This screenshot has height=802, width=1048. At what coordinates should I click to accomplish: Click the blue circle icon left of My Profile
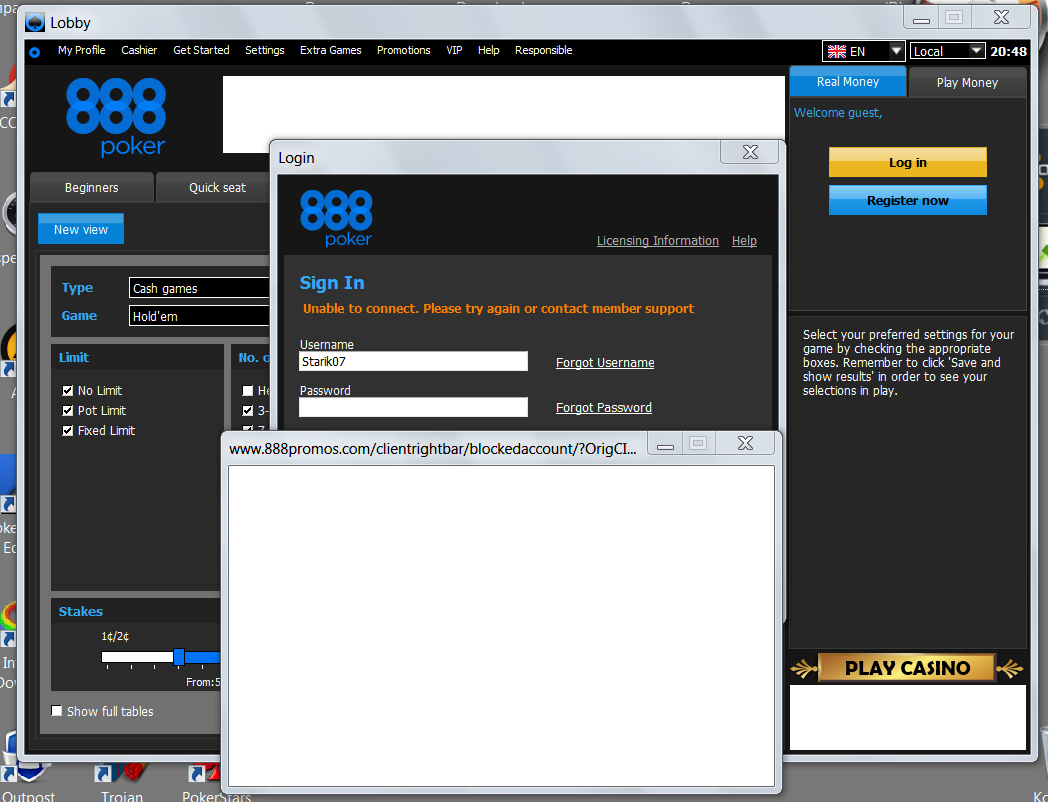(x=35, y=51)
